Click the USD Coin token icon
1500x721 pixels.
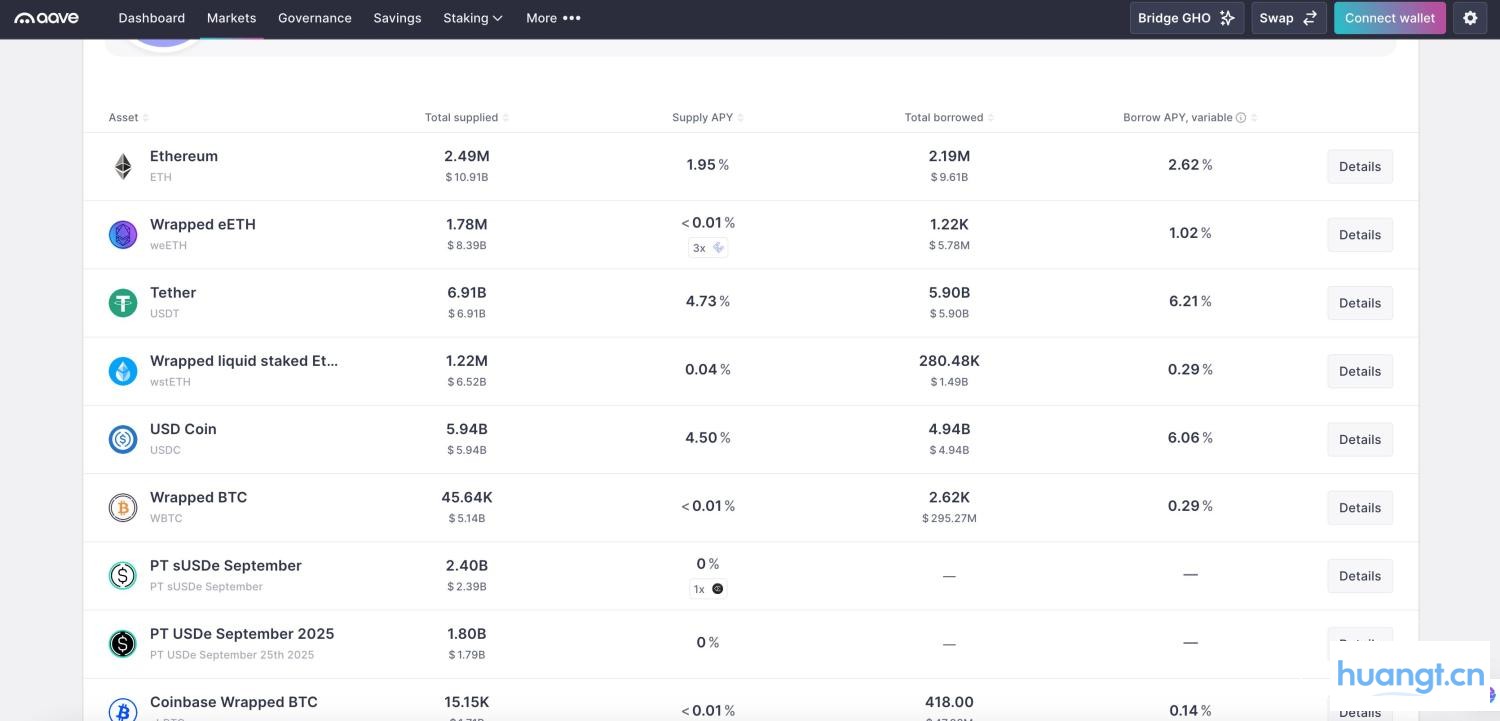[x=122, y=438]
